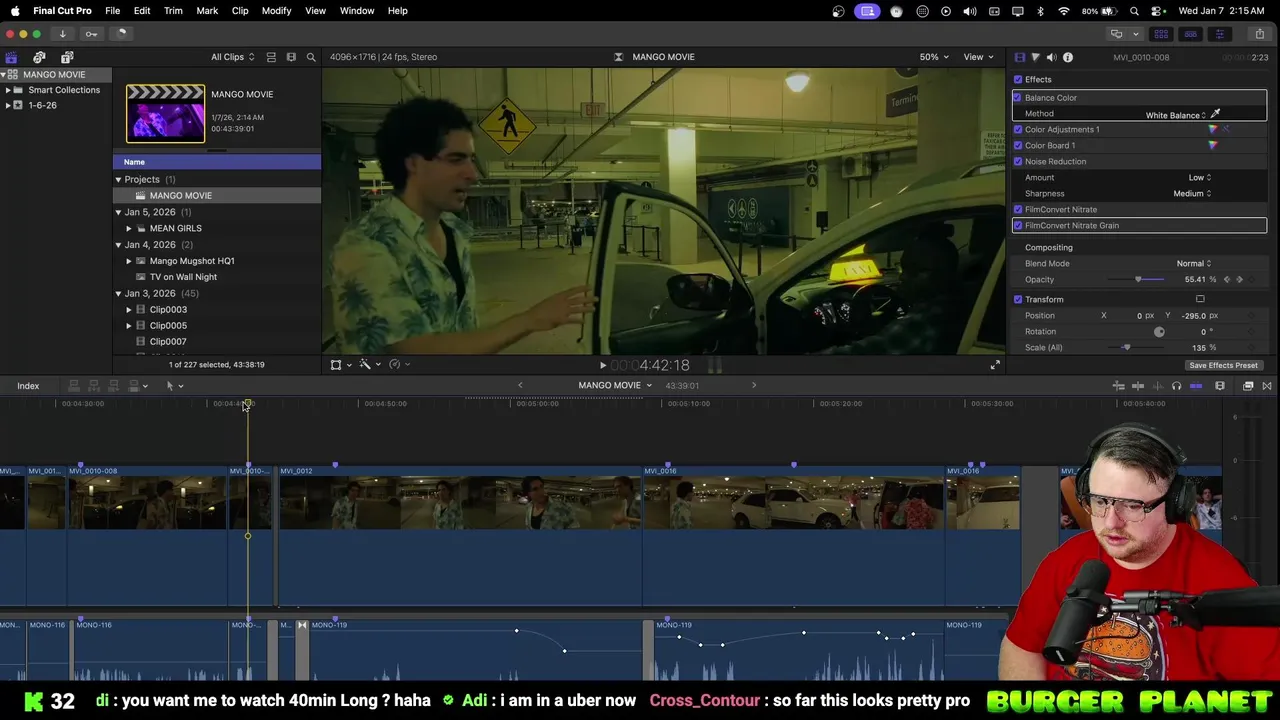Change Sharpness from Medium
Viewport: 1280px width, 720px height.
pyautogui.click(x=1192, y=193)
